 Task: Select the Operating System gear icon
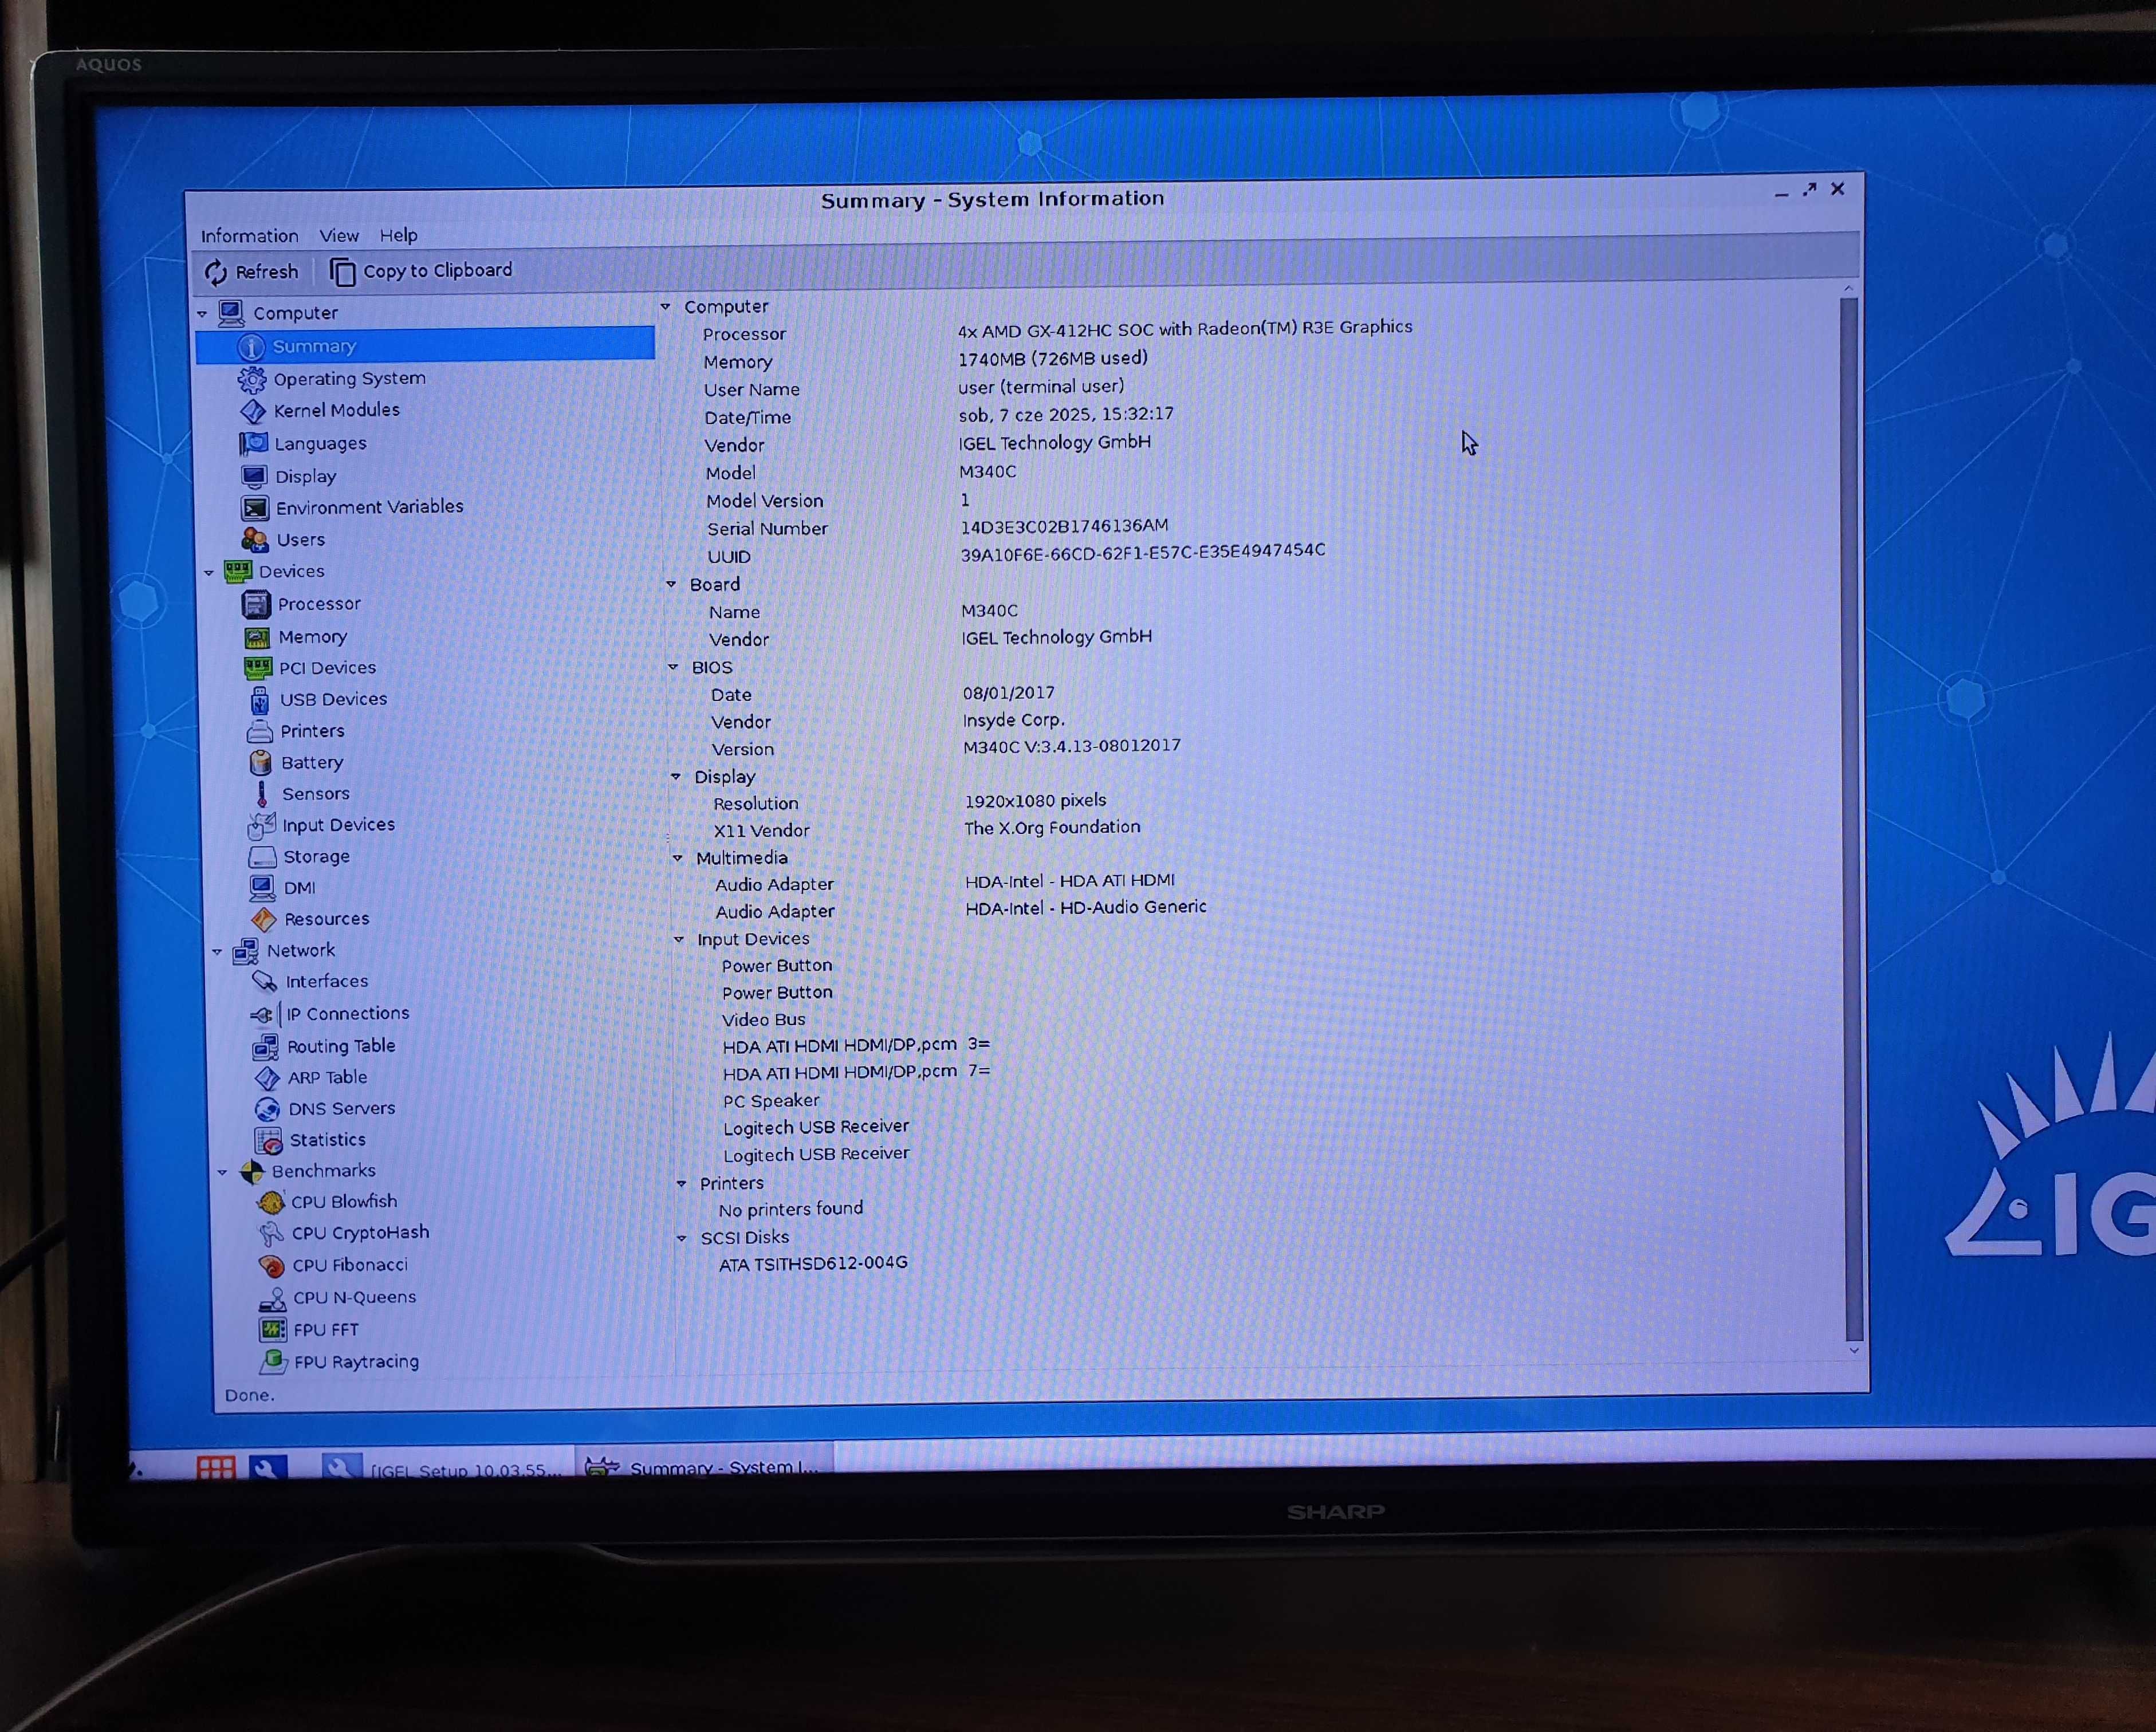tap(252, 379)
